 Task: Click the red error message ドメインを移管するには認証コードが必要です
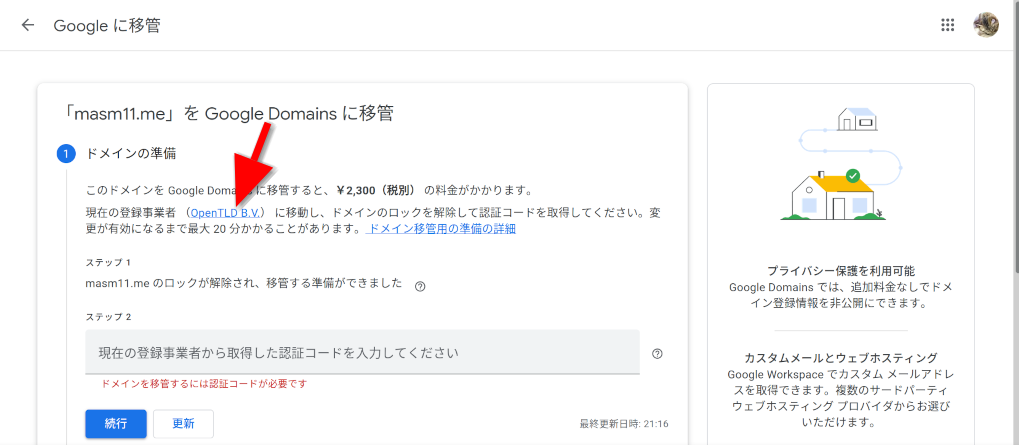(x=204, y=384)
